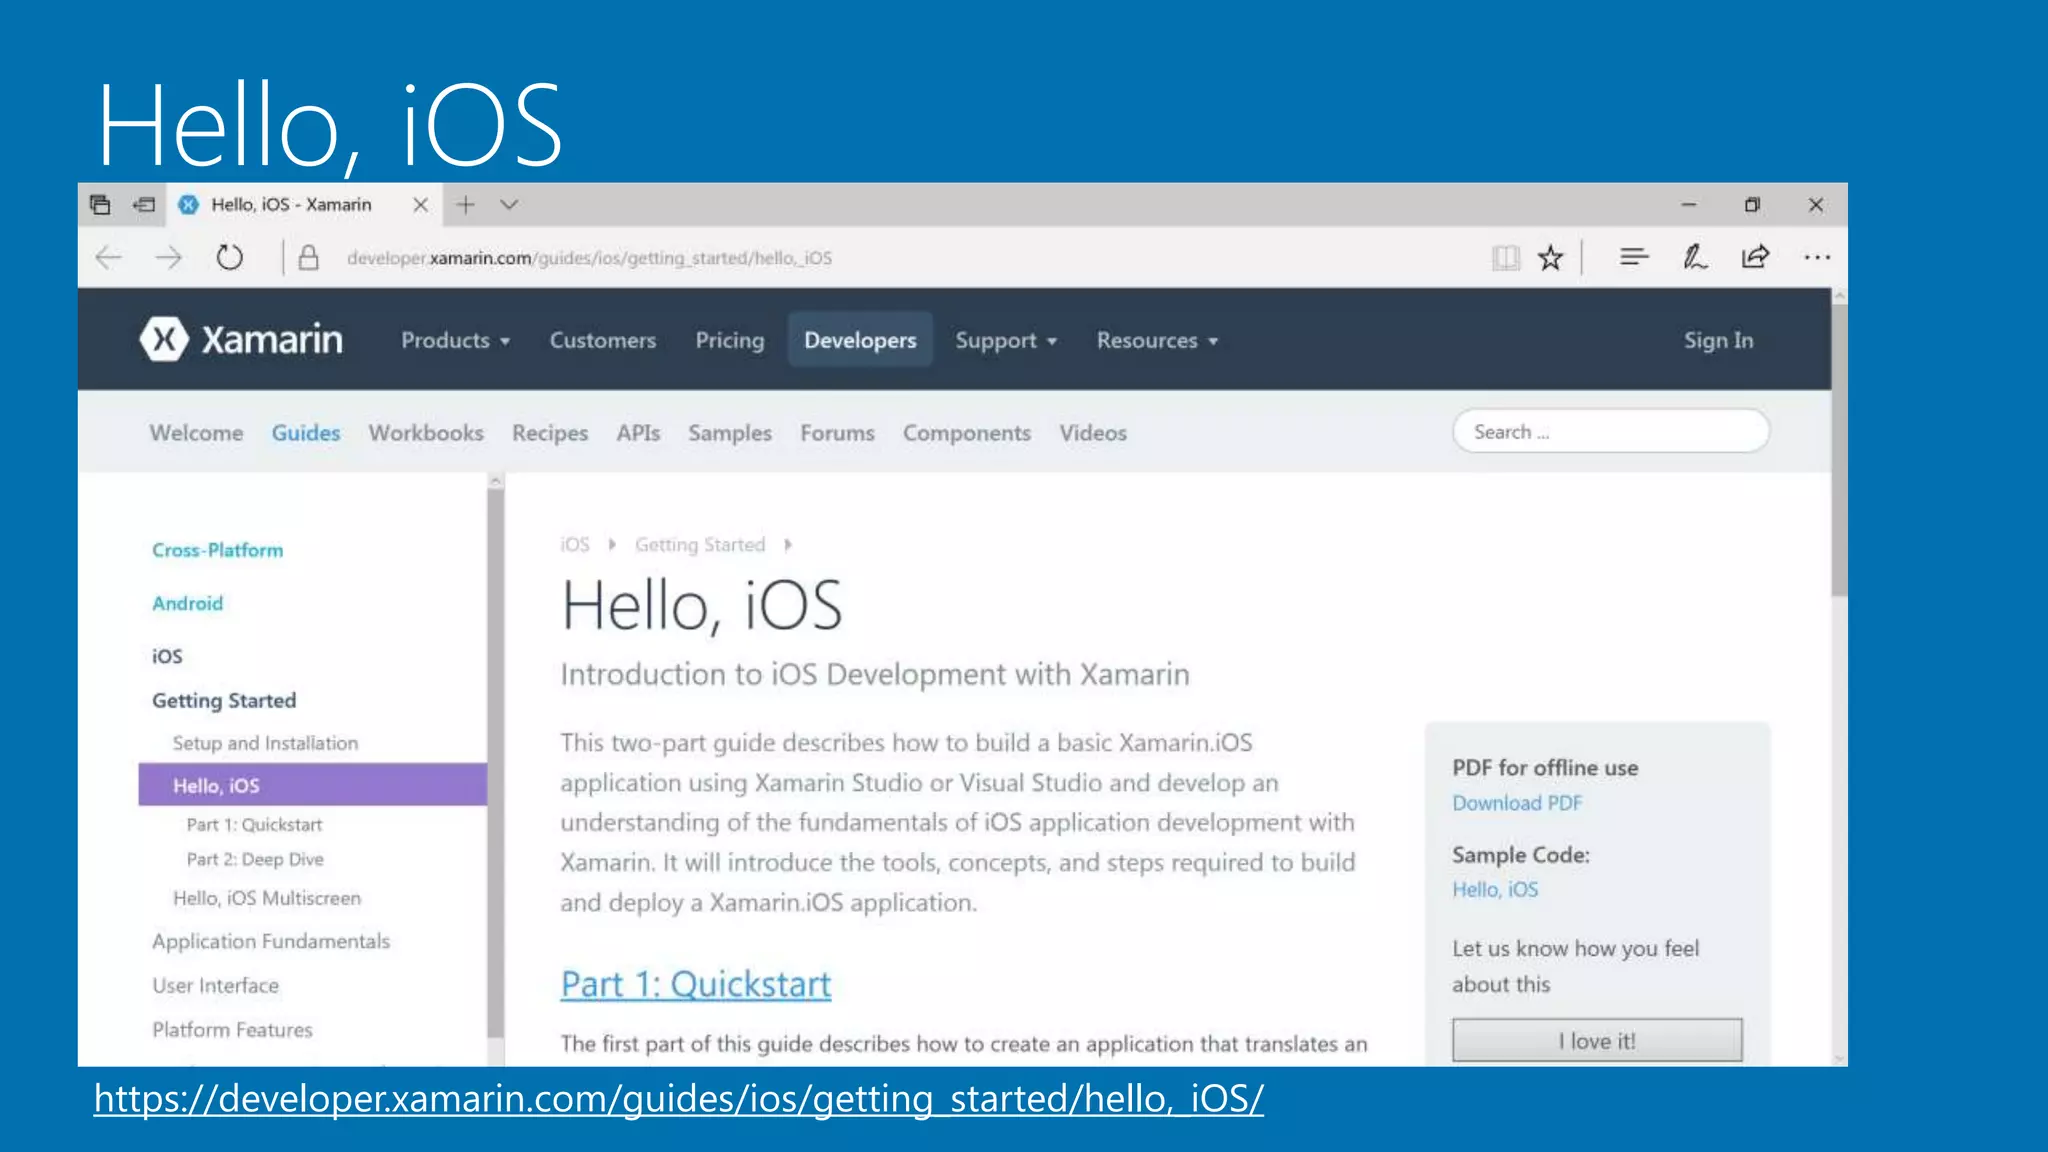Image resolution: width=2048 pixels, height=1152 pixels.
Task: Open Application Fundamentals in sidebar
Action: point(271,941)
